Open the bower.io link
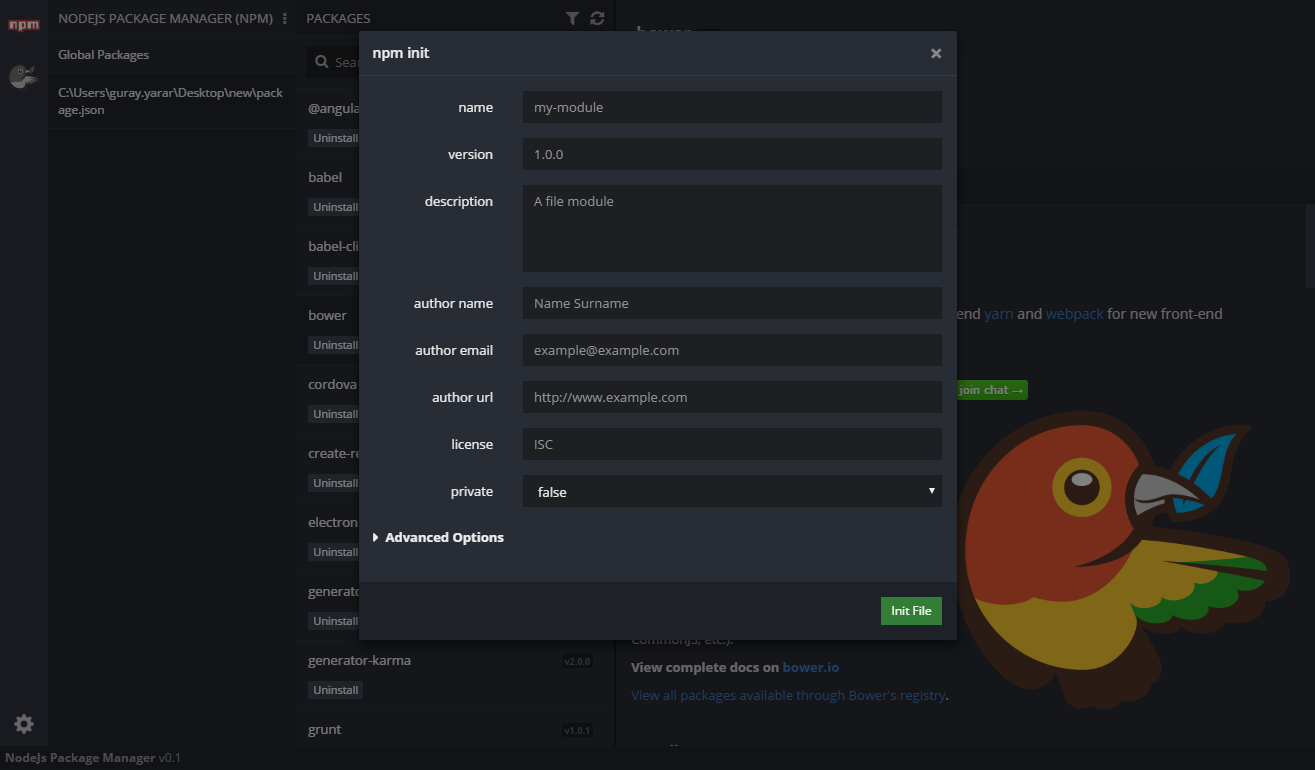Viewport: 1315px width, 770px height. click(811, 667)
